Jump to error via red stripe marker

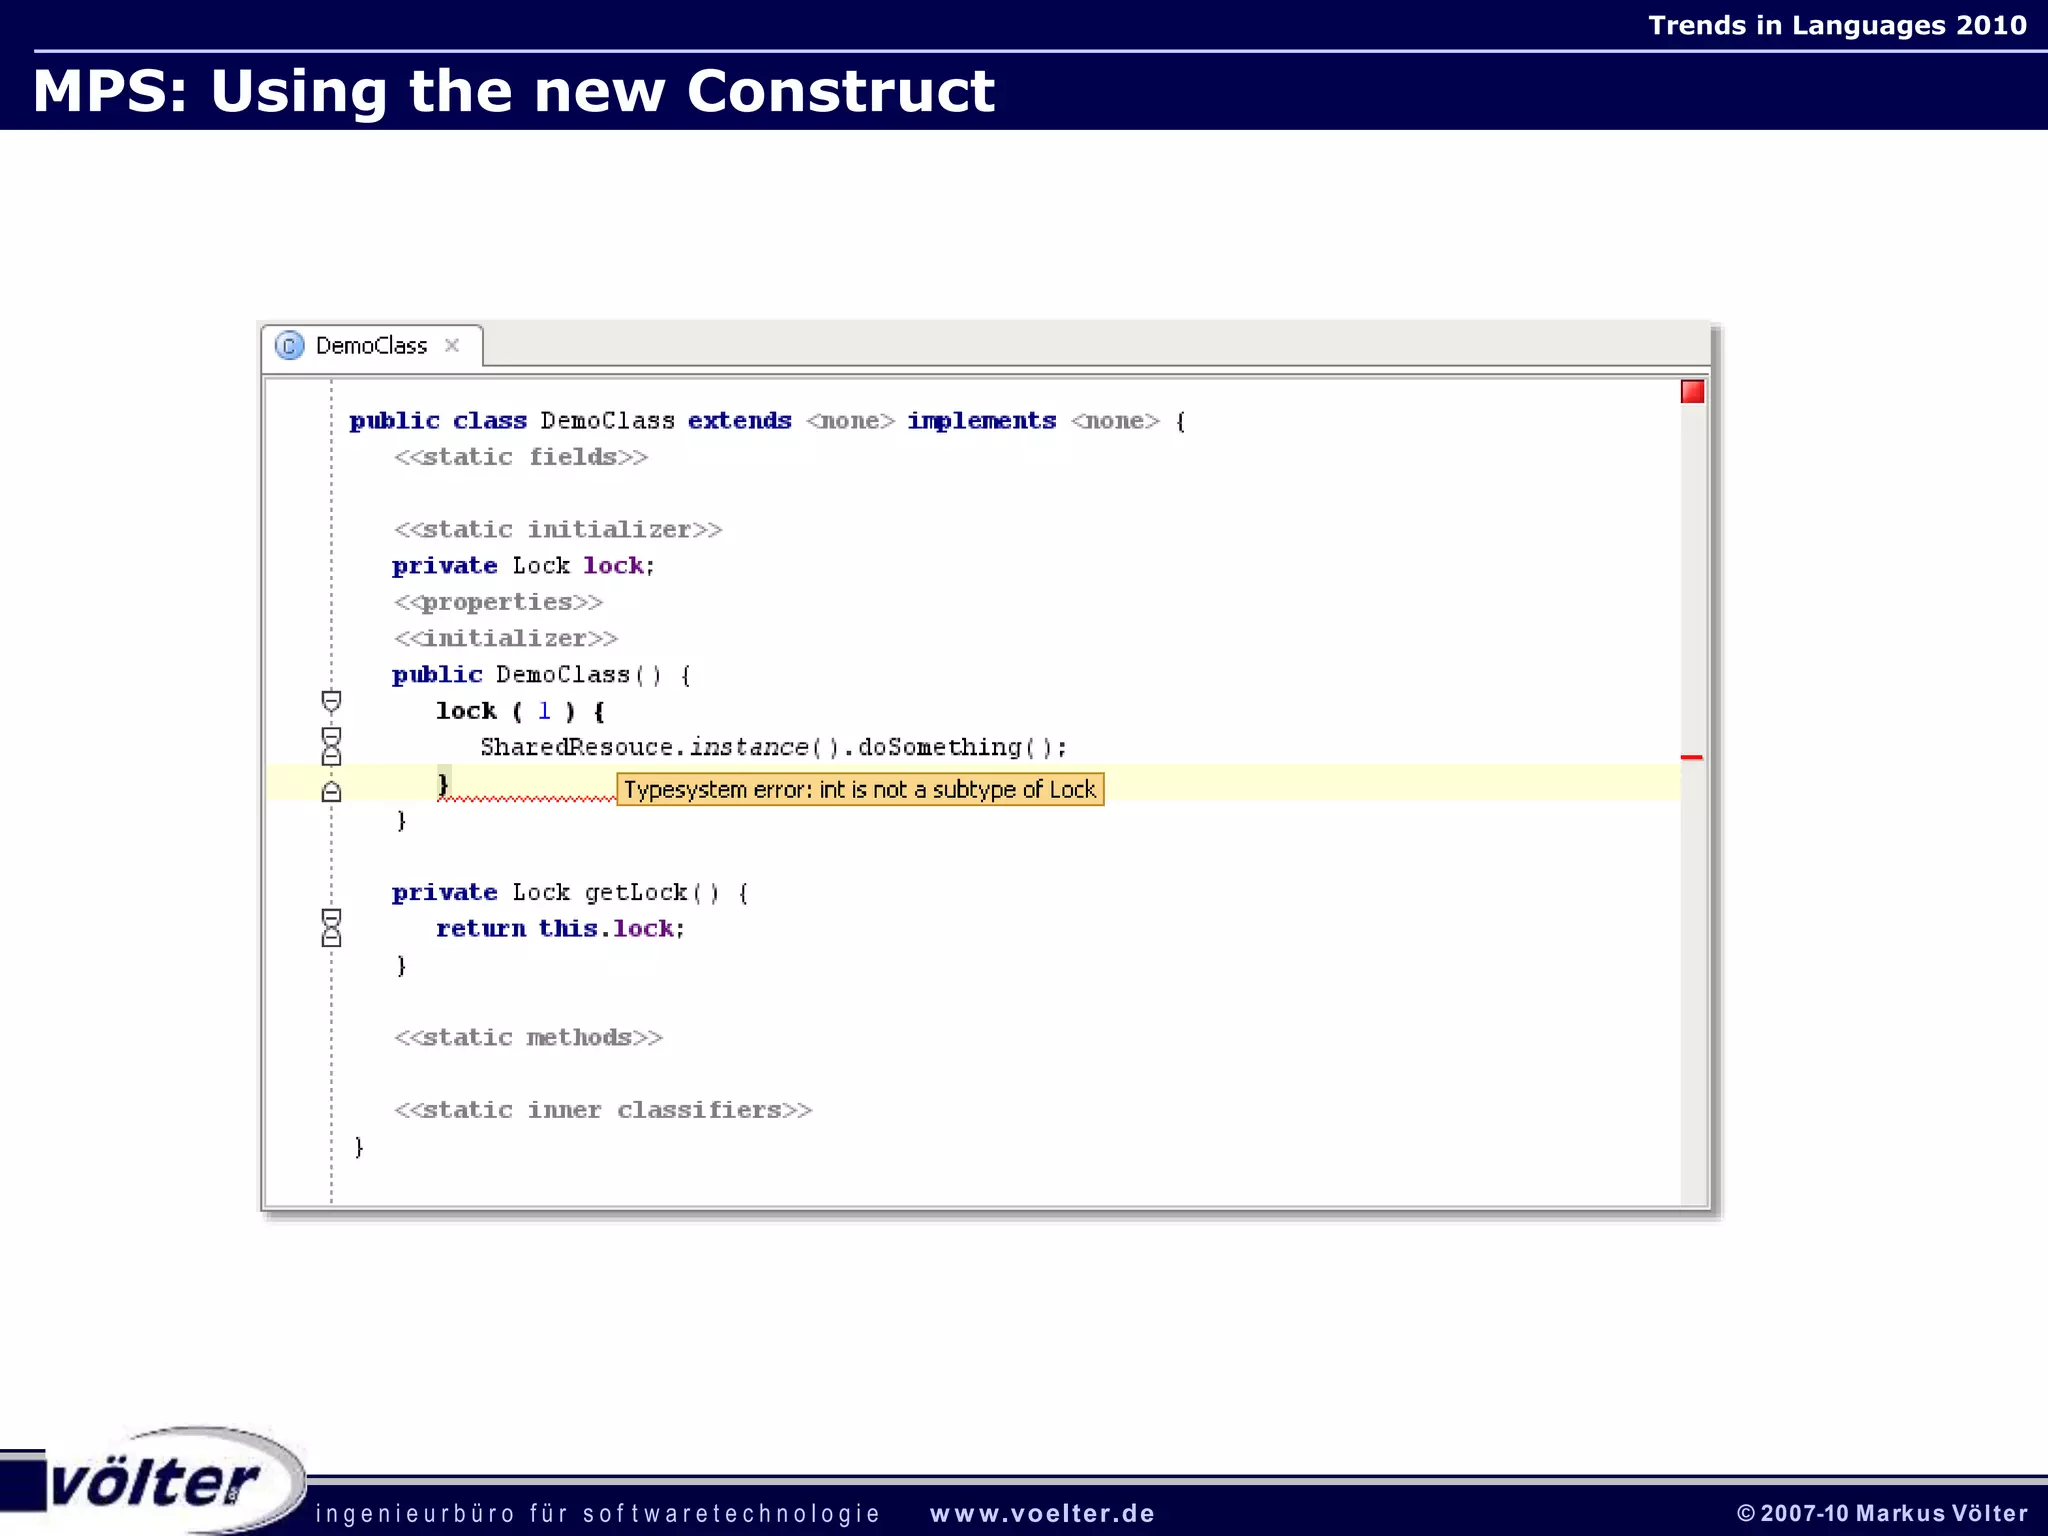point(1691,757)
